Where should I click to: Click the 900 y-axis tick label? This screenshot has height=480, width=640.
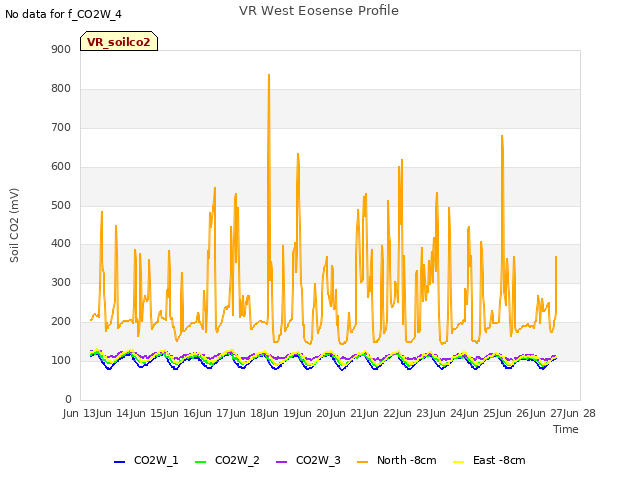[x=61, y=49]
